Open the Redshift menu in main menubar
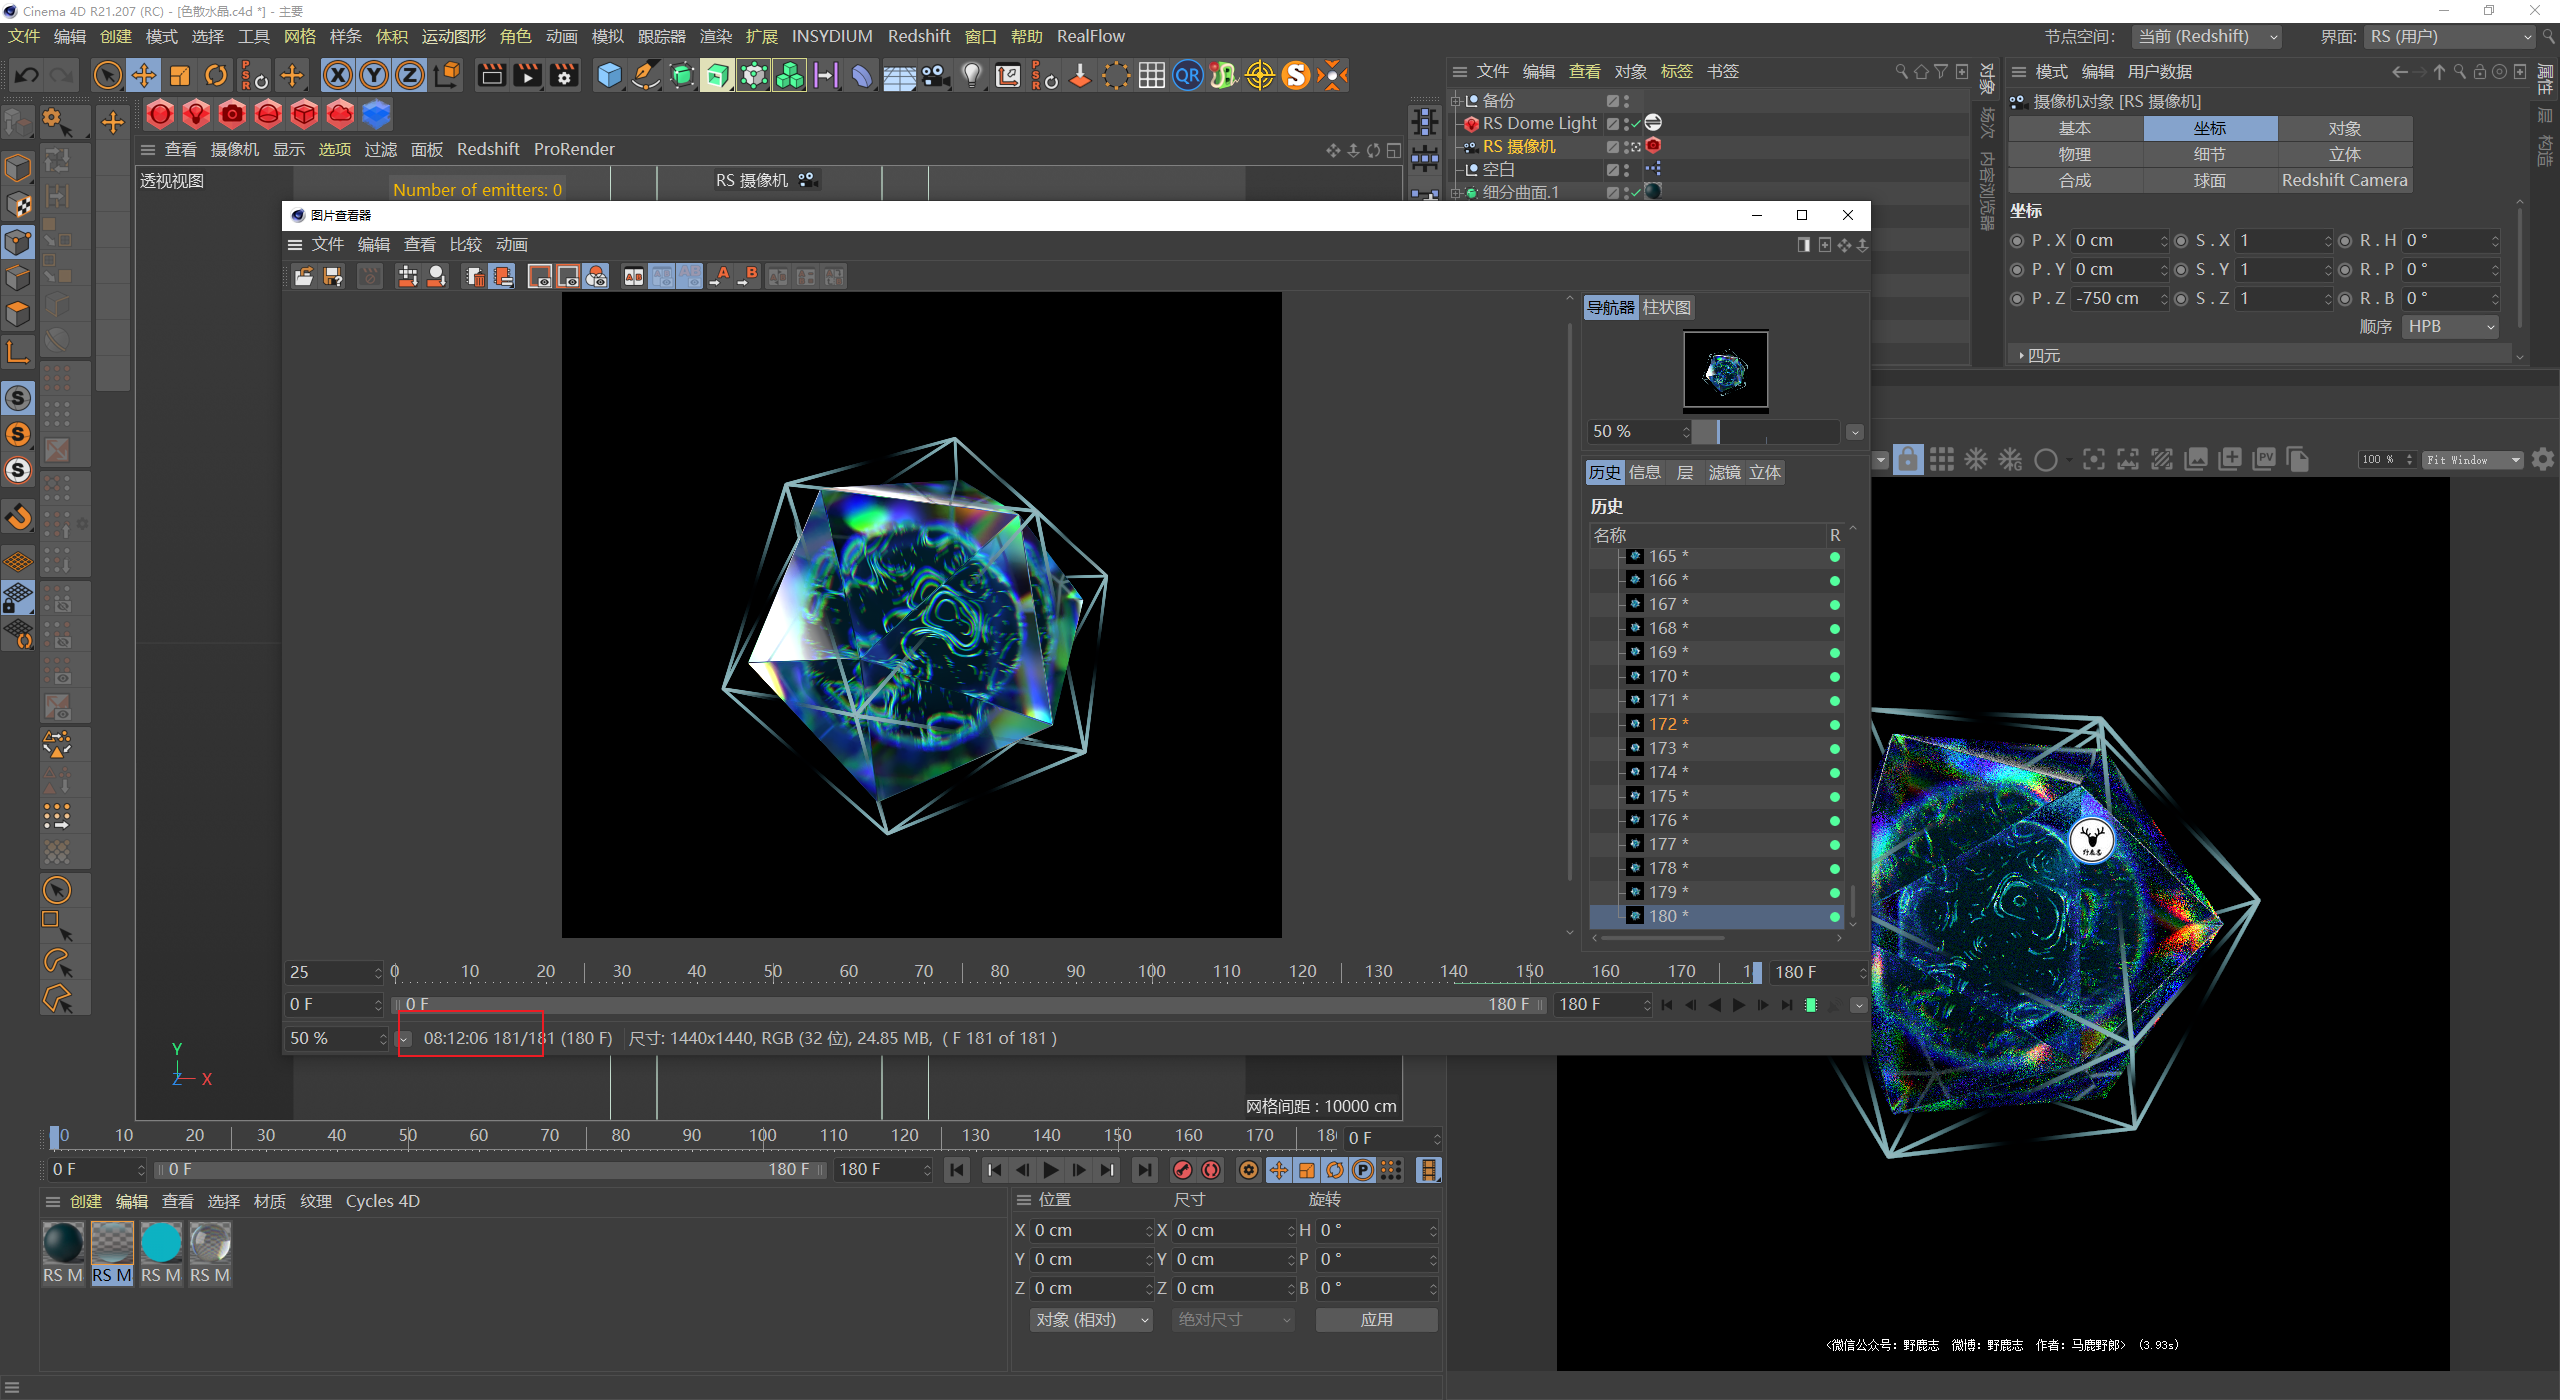This screenshot has height=1400, width=2560. click(918, 37)
